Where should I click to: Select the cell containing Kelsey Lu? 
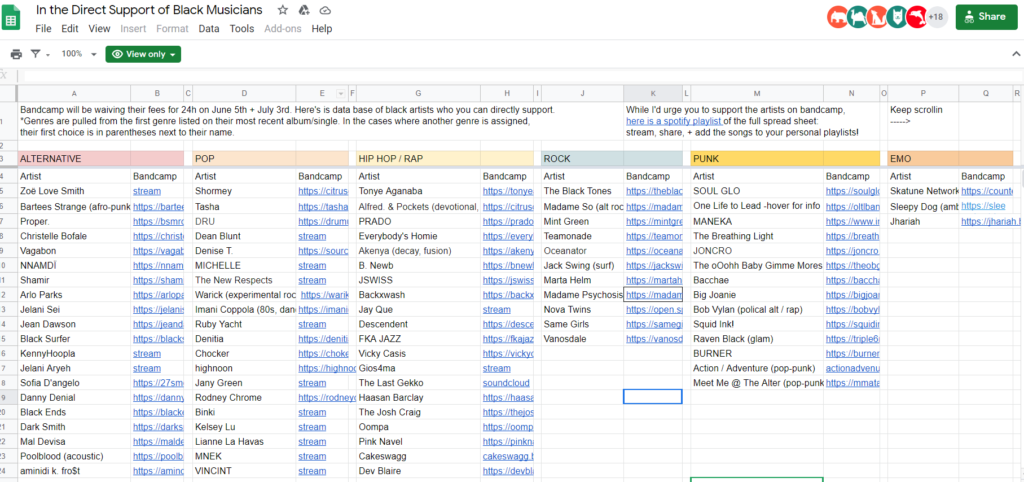(x=244, y=427)
